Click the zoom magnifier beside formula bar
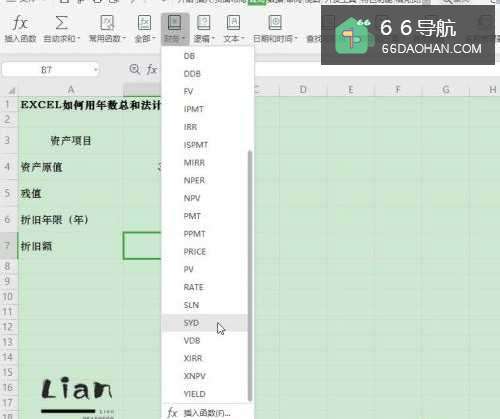 pos(134,69)
